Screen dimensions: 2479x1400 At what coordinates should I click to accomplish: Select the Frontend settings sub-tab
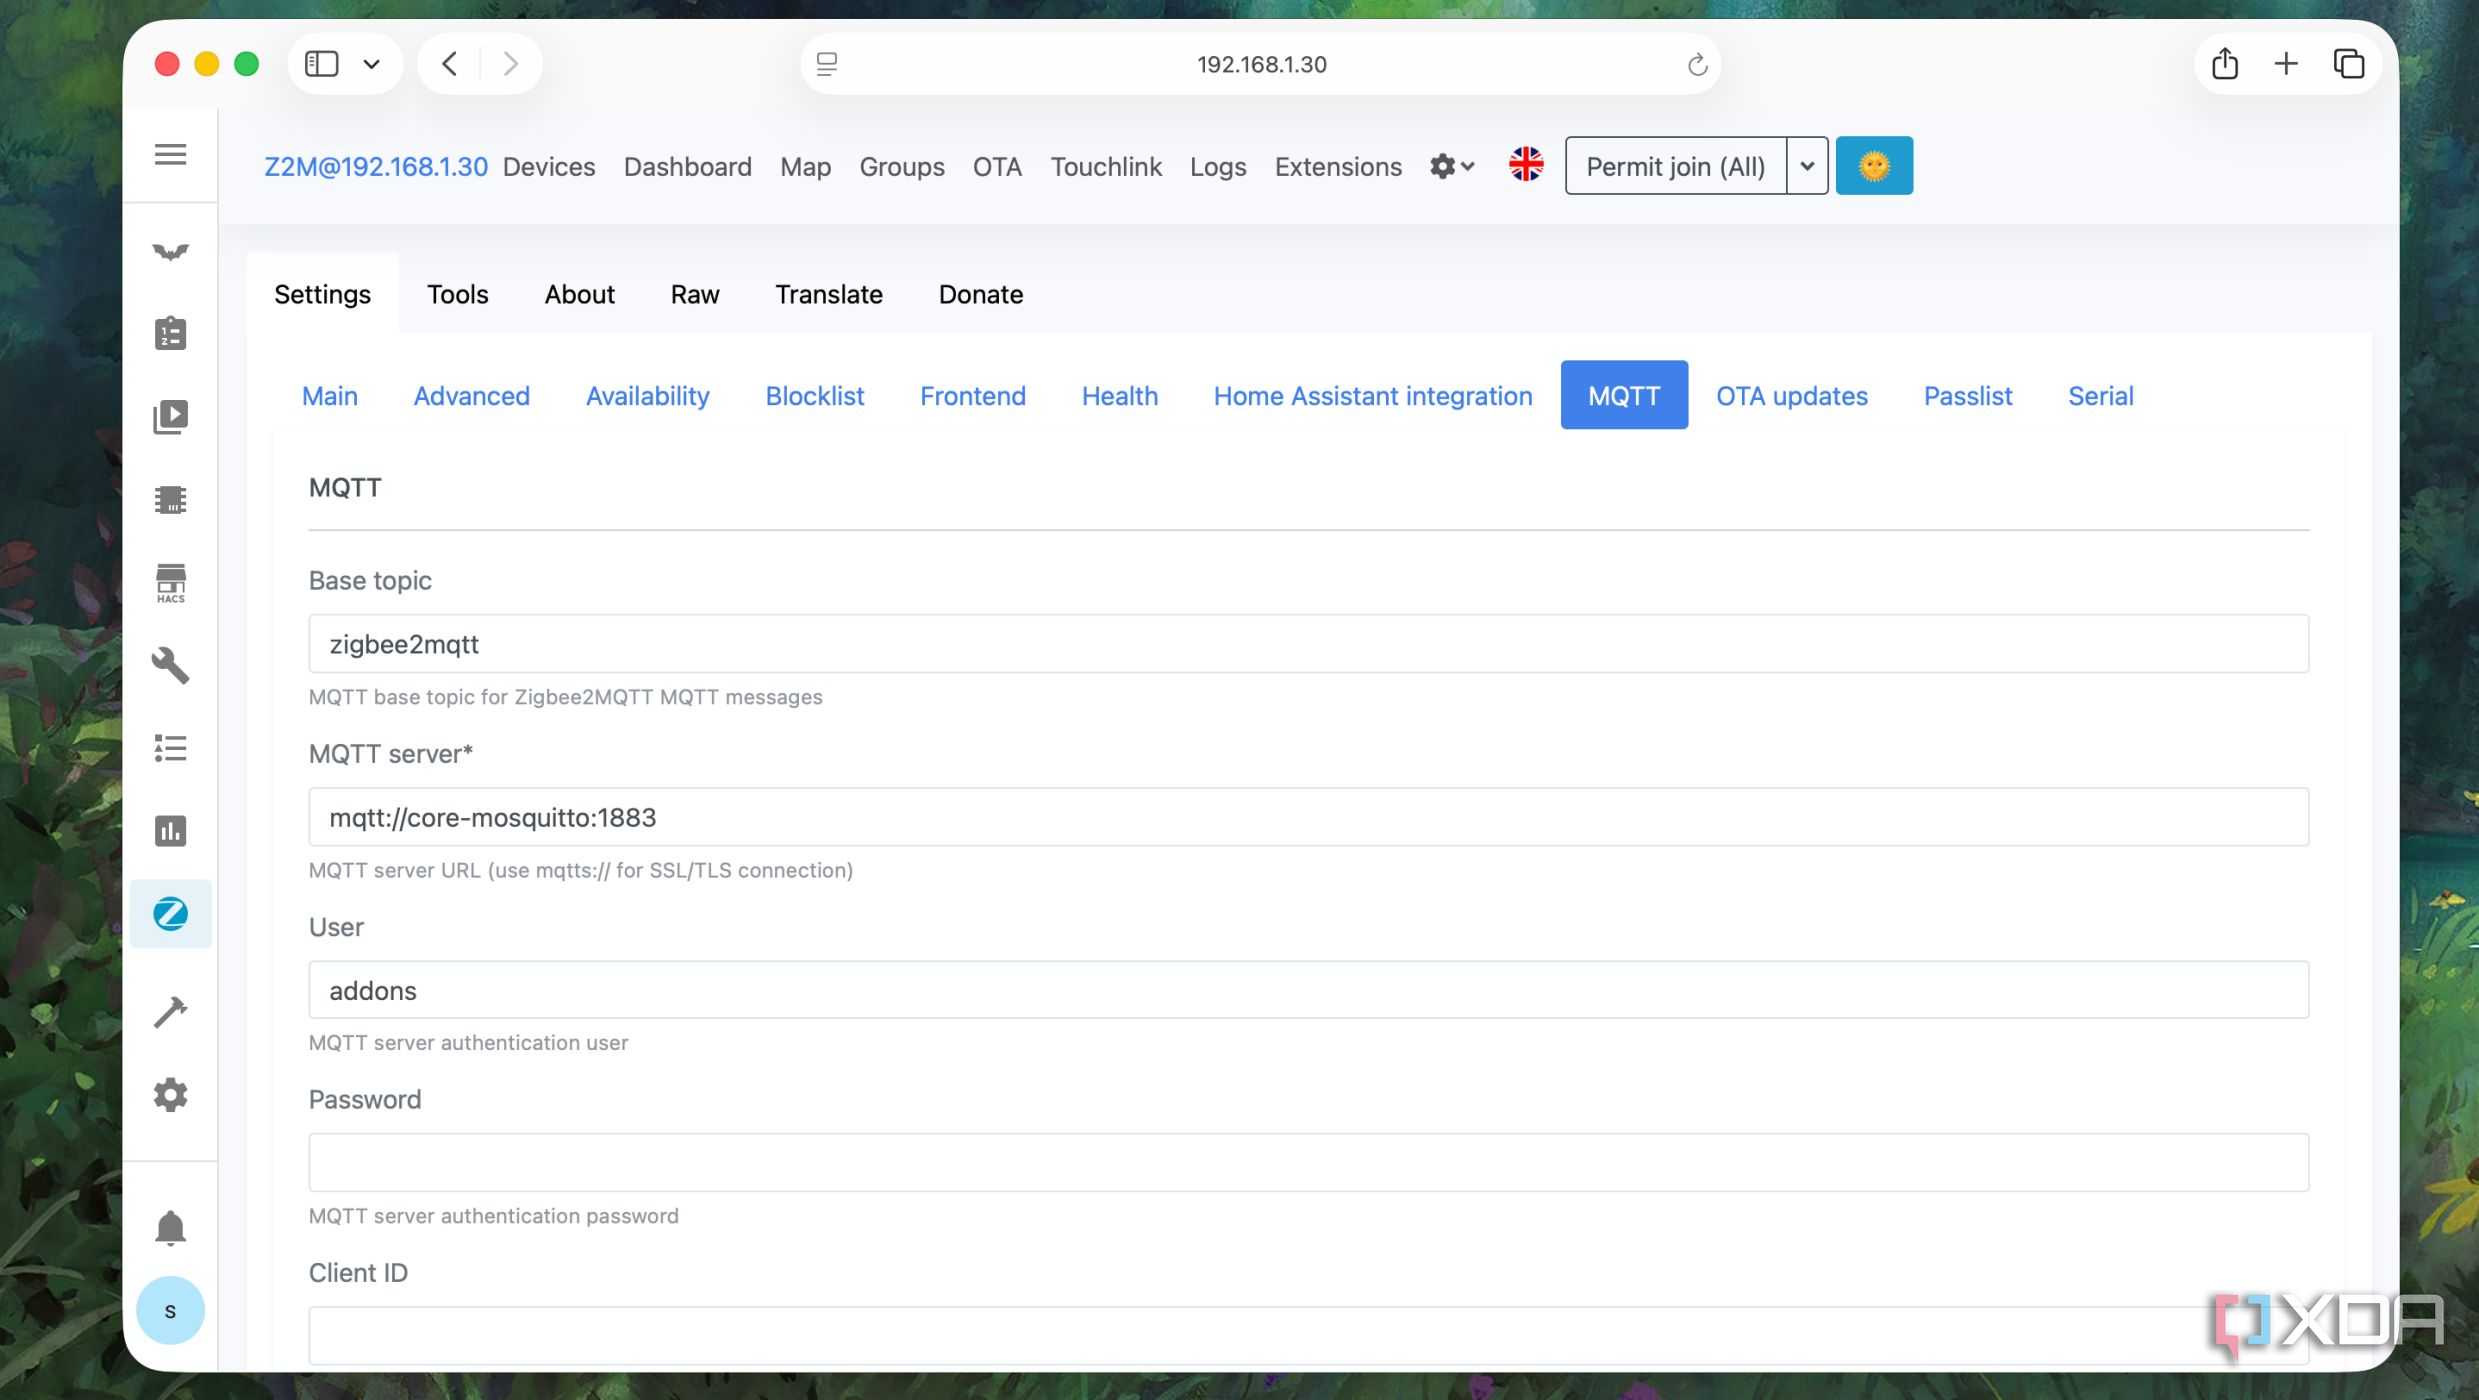[972, 395]
